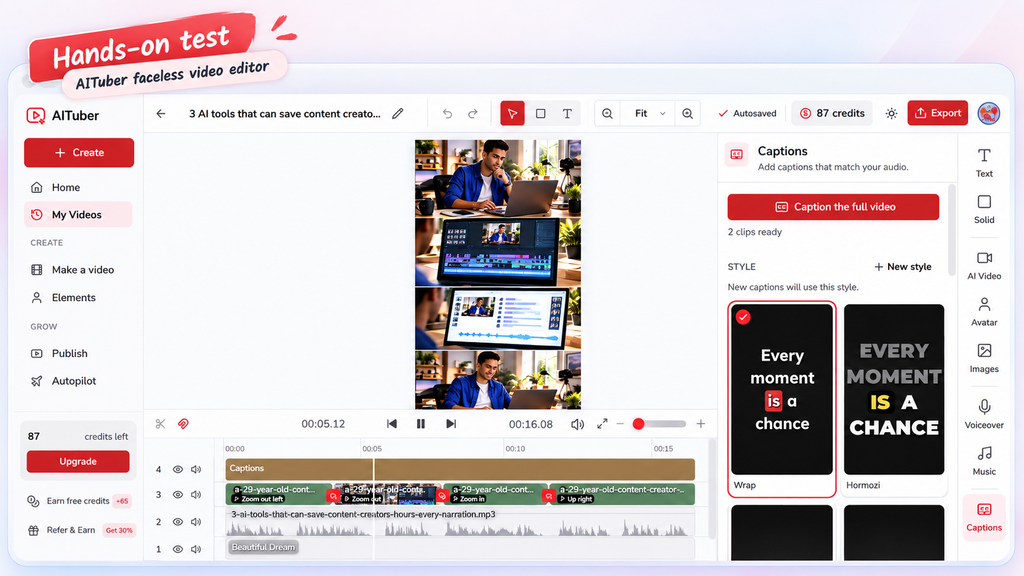Click the timeline zoom plus button

701,424
